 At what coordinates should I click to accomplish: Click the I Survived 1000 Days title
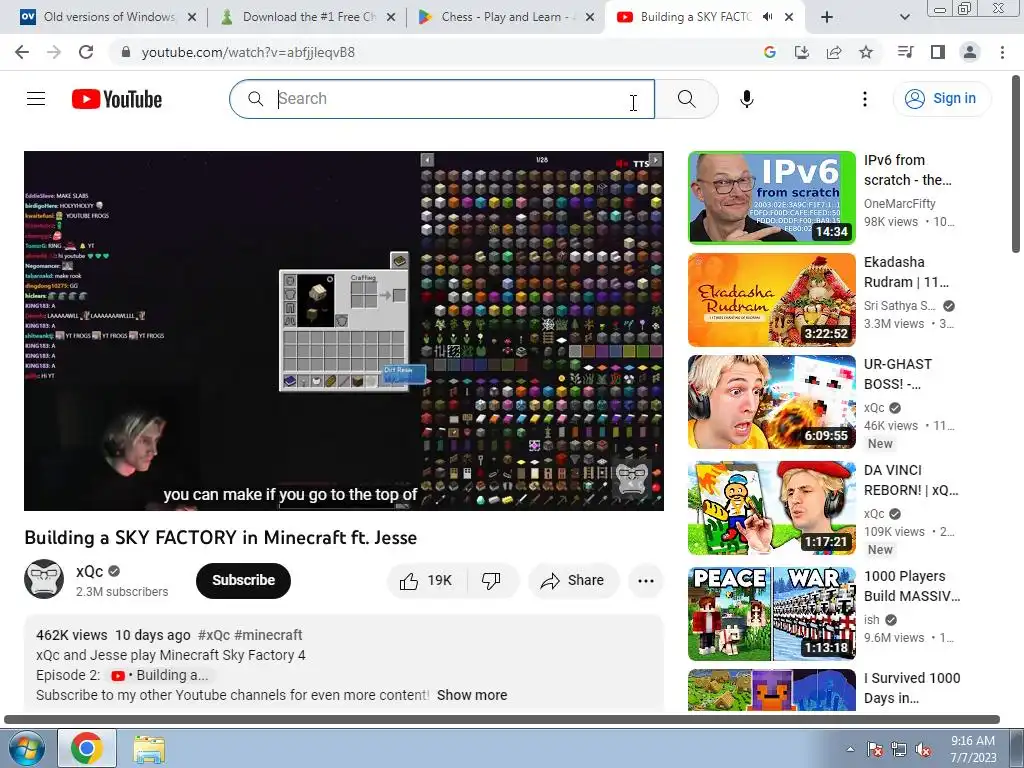click(912, 688)
